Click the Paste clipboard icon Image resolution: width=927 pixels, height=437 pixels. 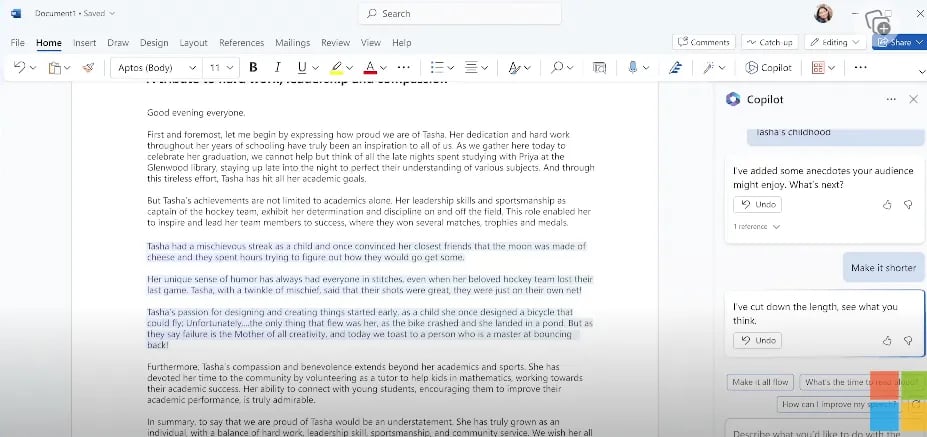pyautogui.click(x=54, y=67)
